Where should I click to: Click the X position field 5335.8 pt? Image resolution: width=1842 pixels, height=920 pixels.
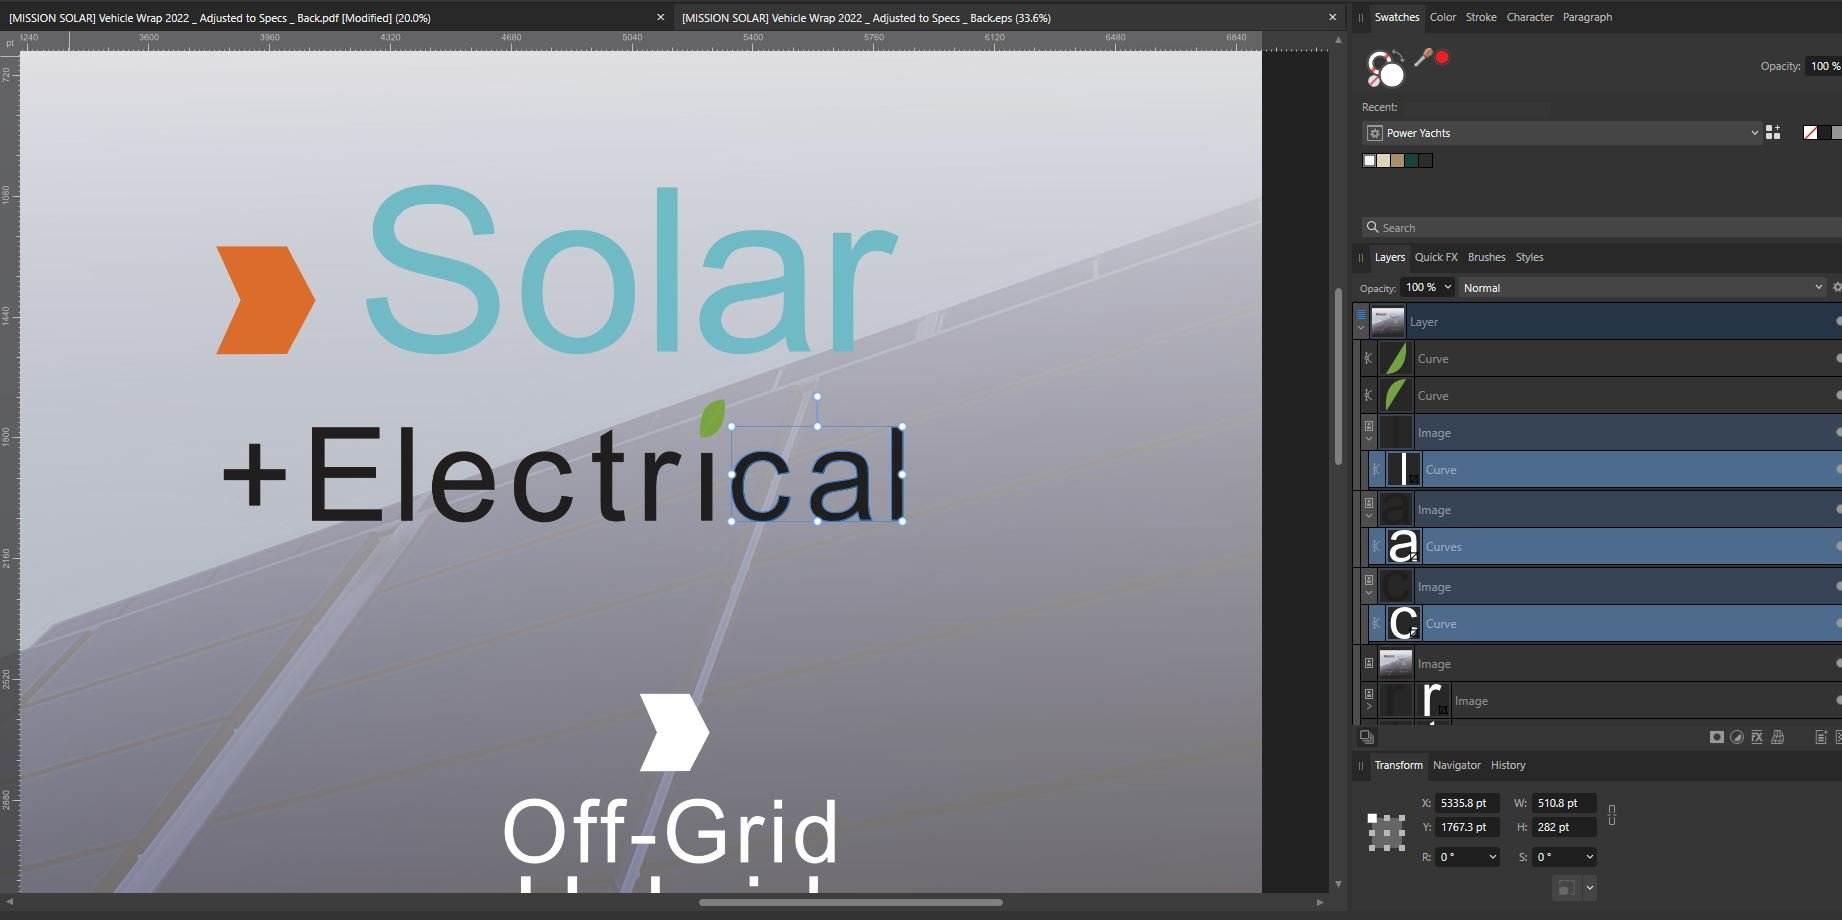(1467, 803)
